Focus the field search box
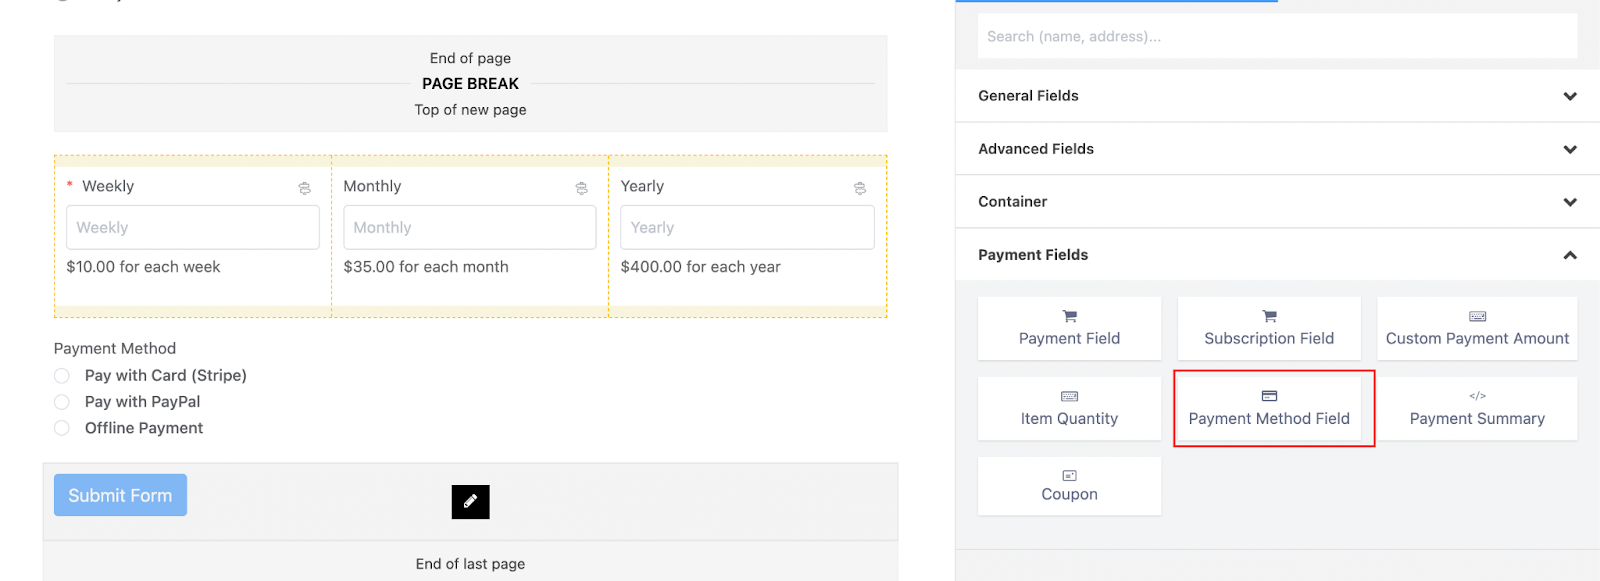The width and height of the screenshot is (1600, 581). coord(1276,37)
